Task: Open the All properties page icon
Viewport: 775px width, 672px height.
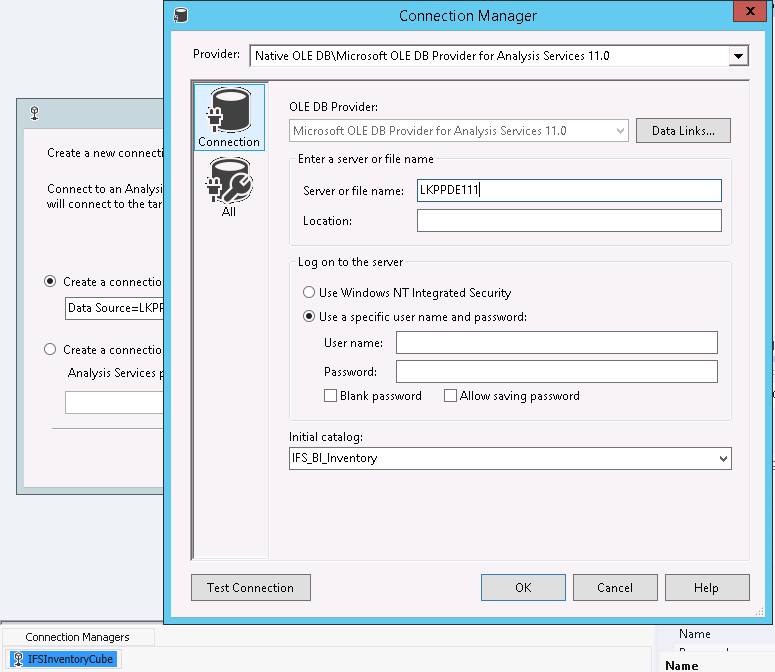Action: coord(229,186)
